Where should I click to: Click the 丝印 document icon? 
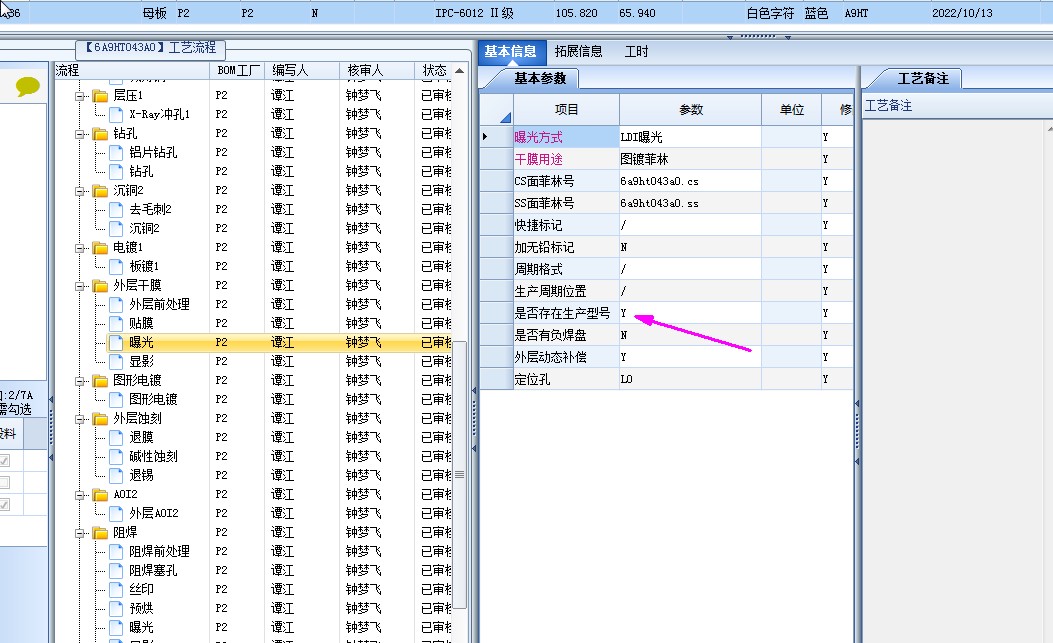pyautogui.click(x=116, y=590)
